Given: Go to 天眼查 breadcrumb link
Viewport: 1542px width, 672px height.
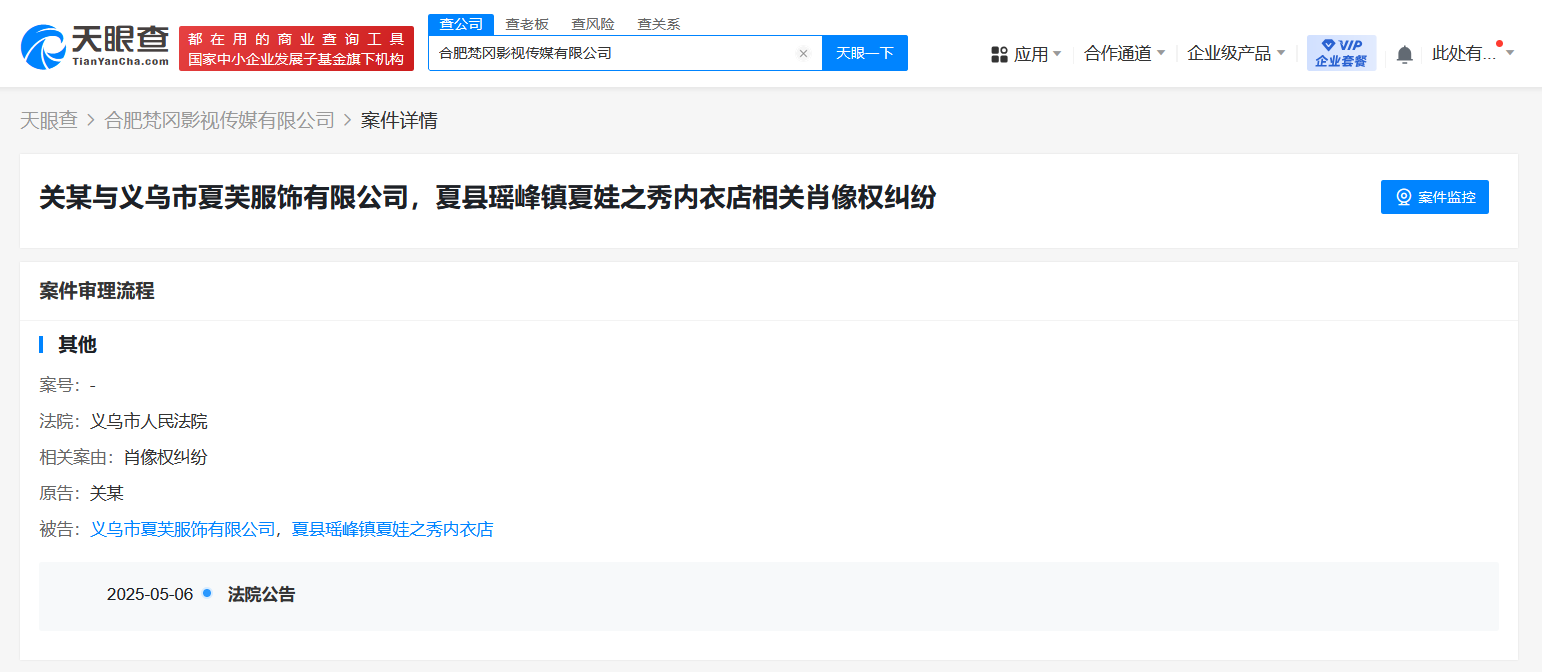Looking at the screenshot, I should [x=49, y=121].
